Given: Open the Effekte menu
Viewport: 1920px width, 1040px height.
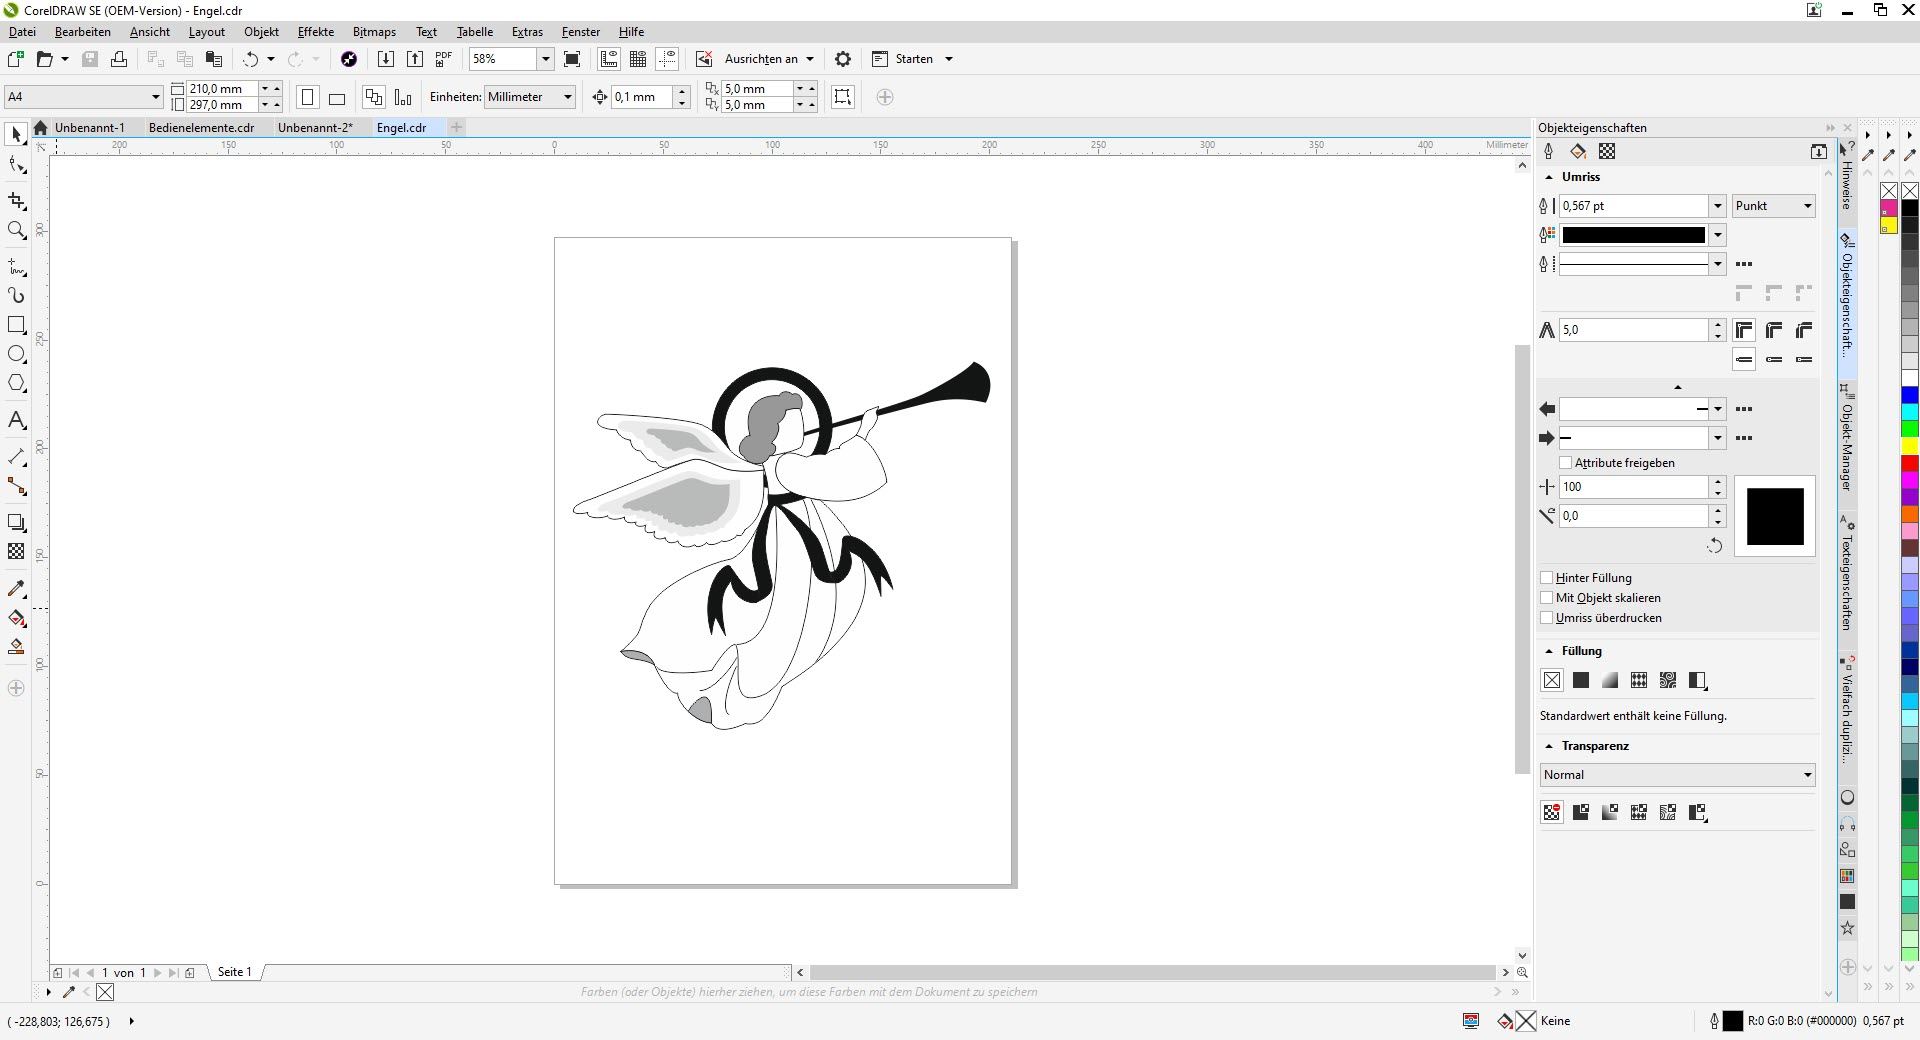Looking at the screenshot, I should [x=315, y=32].
